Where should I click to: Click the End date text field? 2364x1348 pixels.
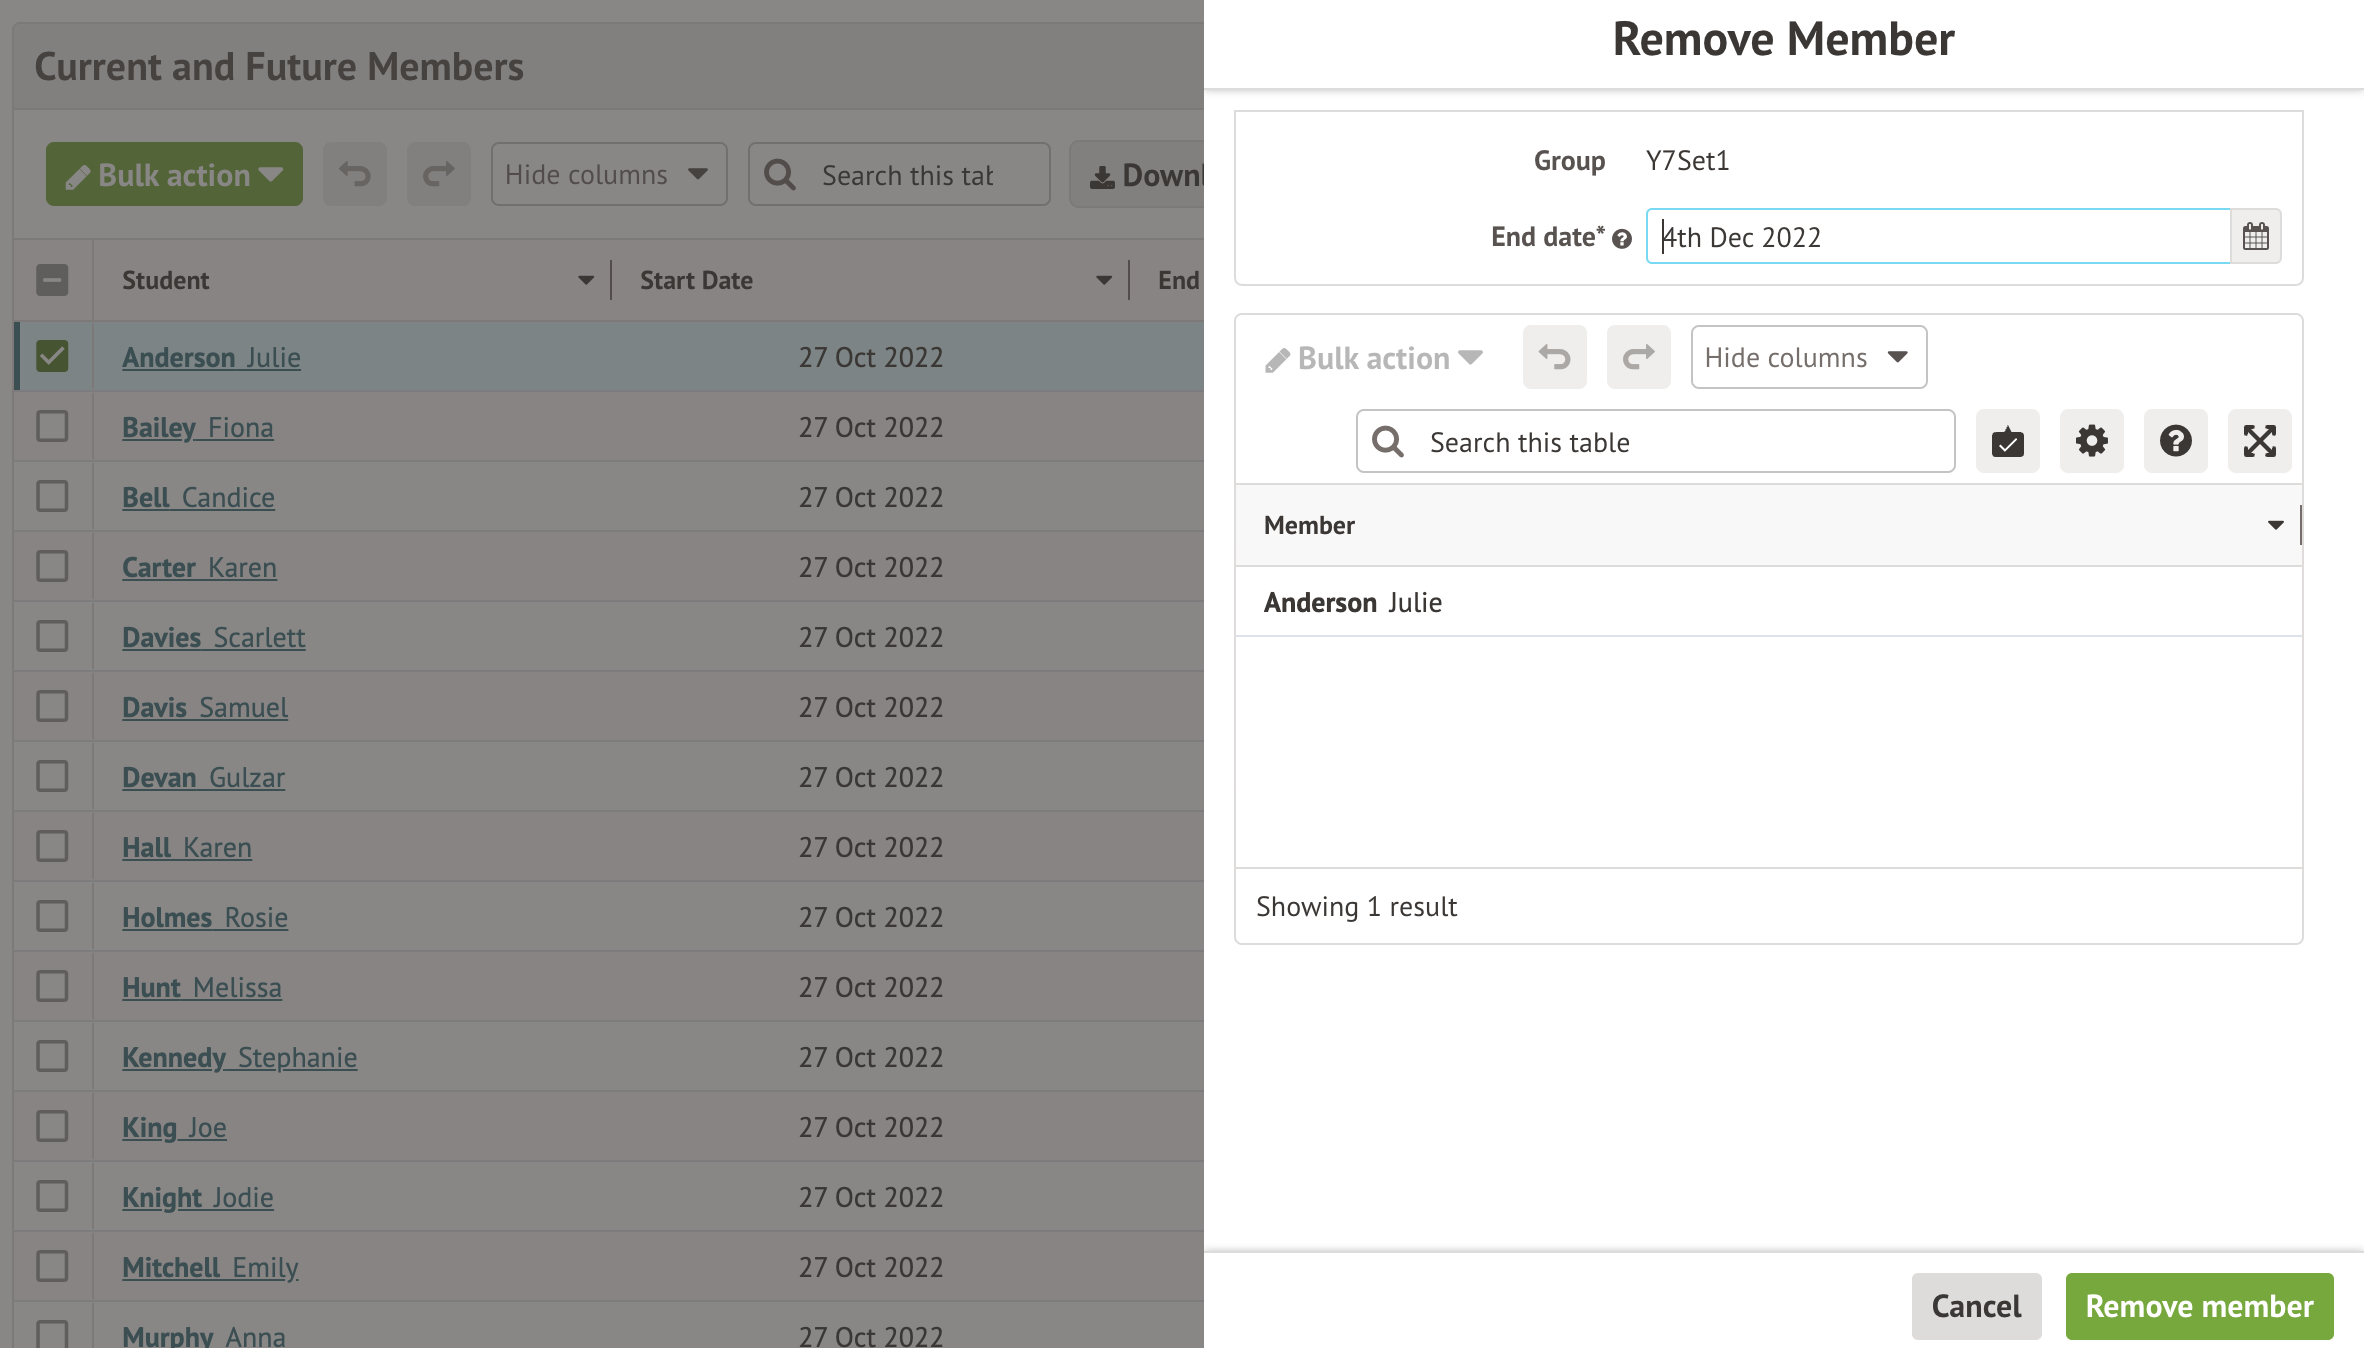[x=1937, y=237]
